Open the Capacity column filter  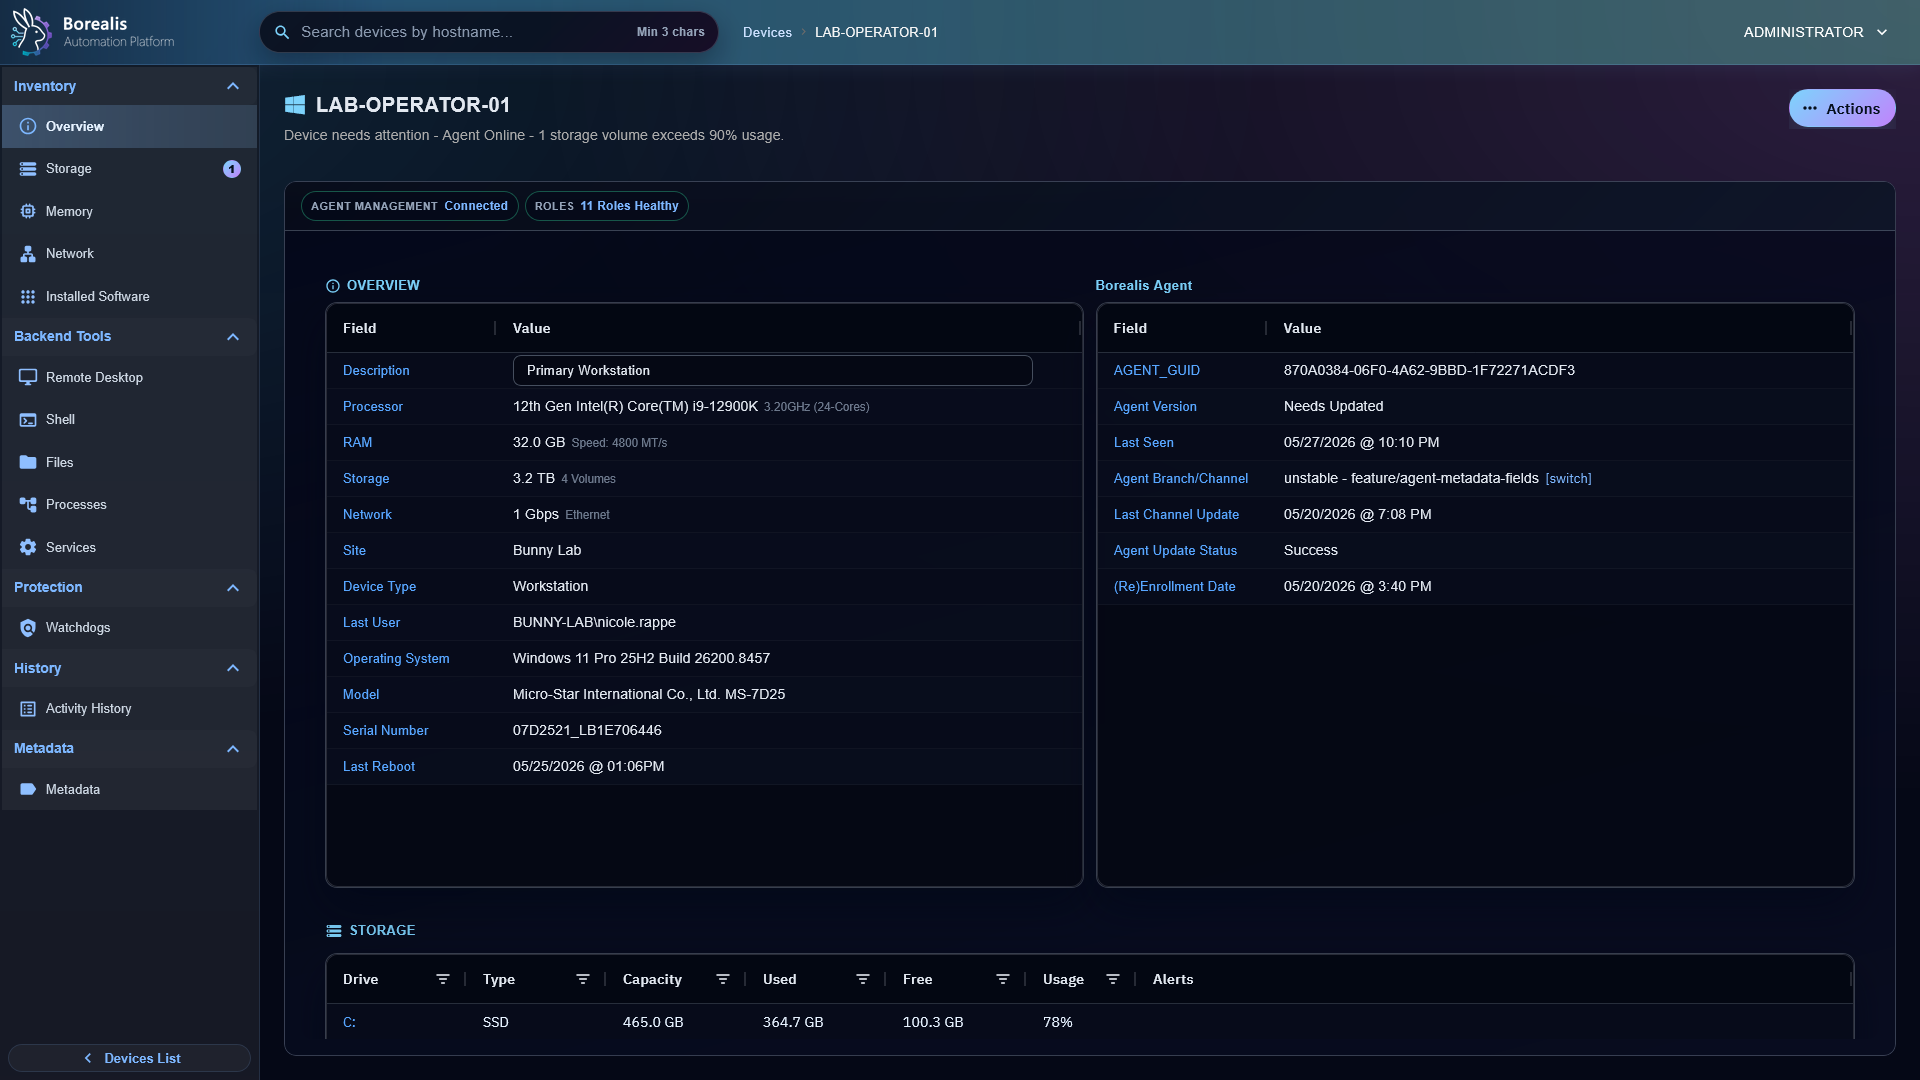pos(723,980)
